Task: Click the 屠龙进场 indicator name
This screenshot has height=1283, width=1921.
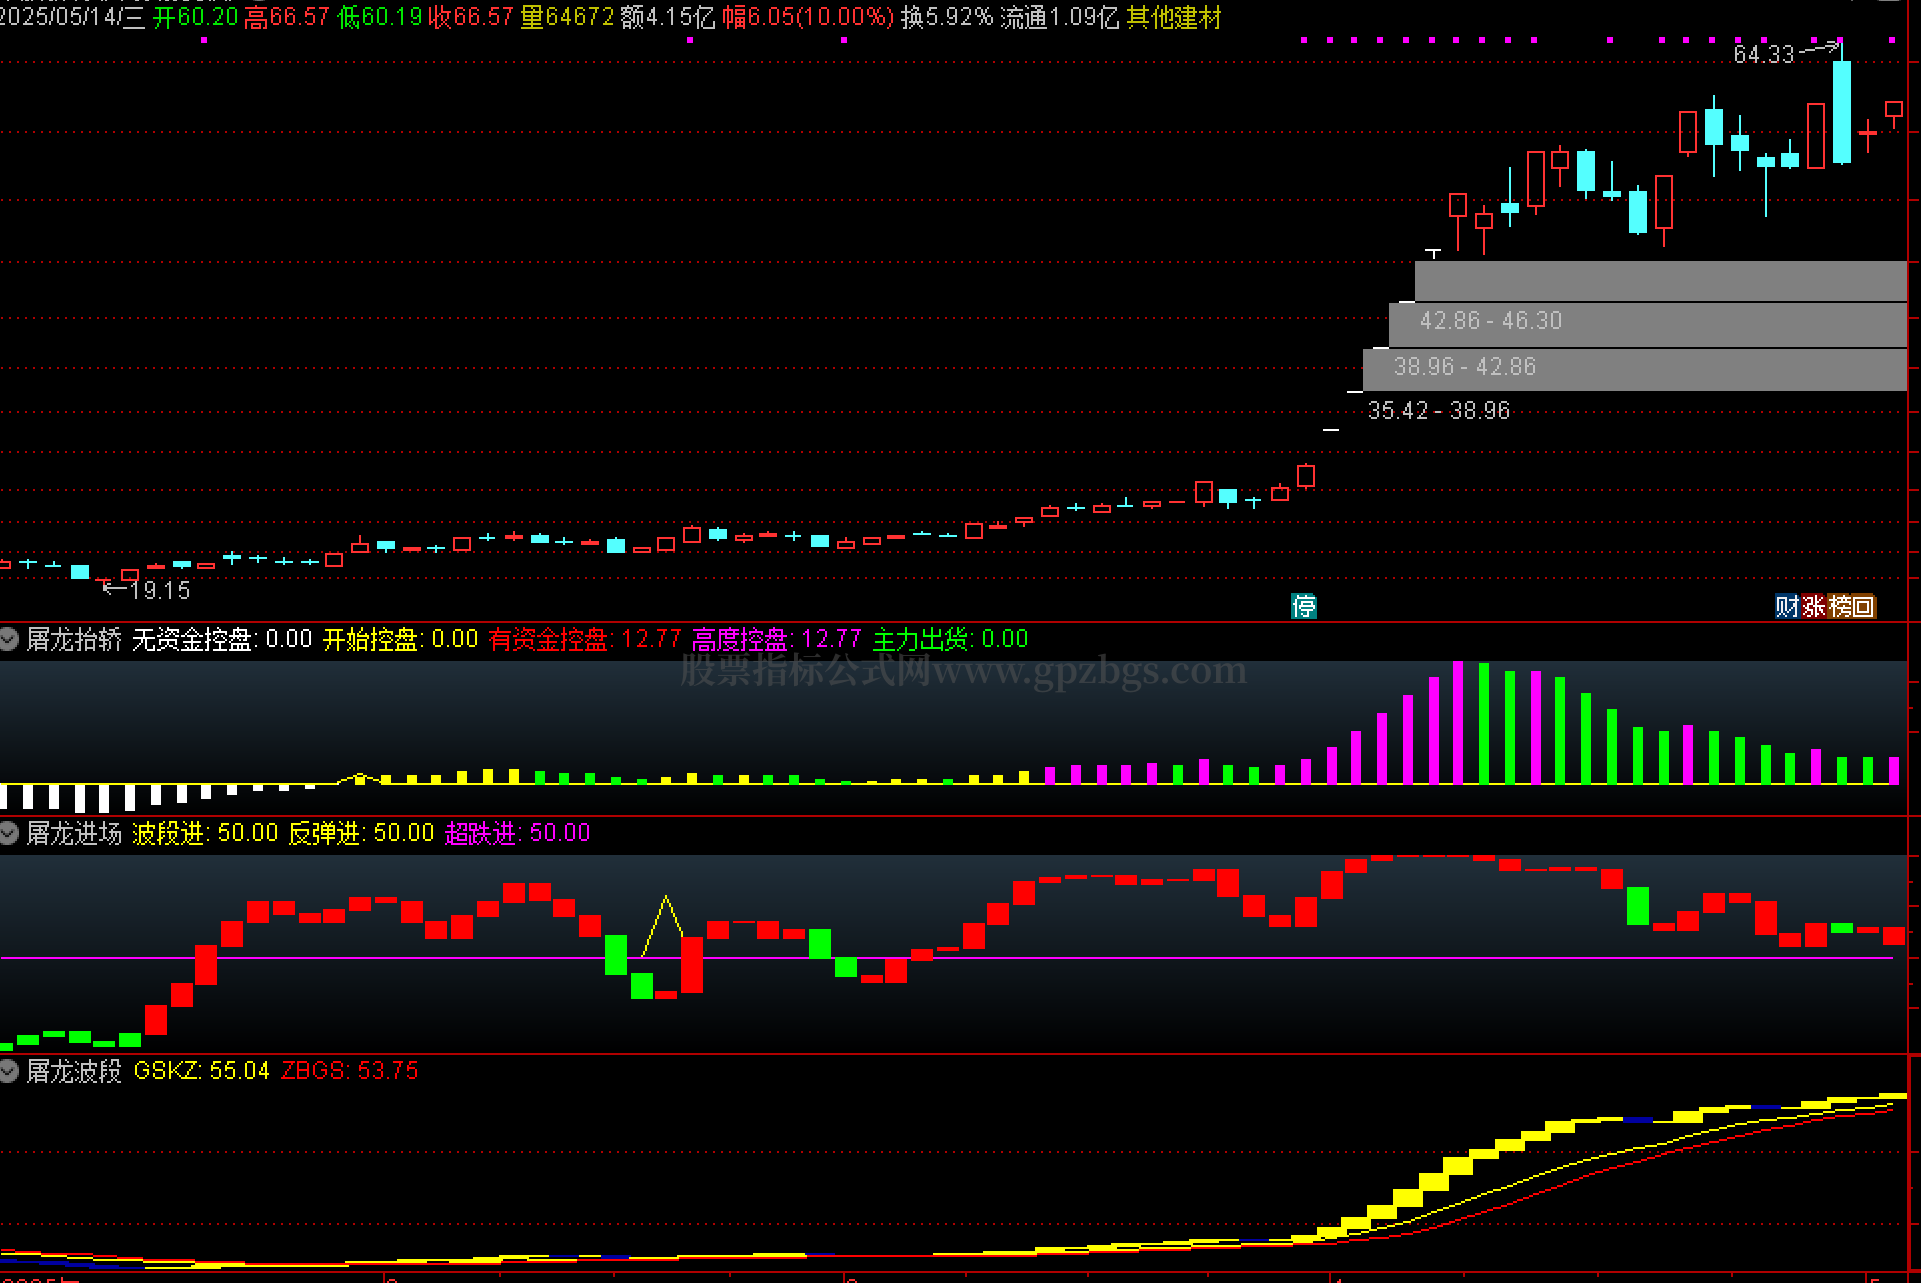Action: point(74,834)
